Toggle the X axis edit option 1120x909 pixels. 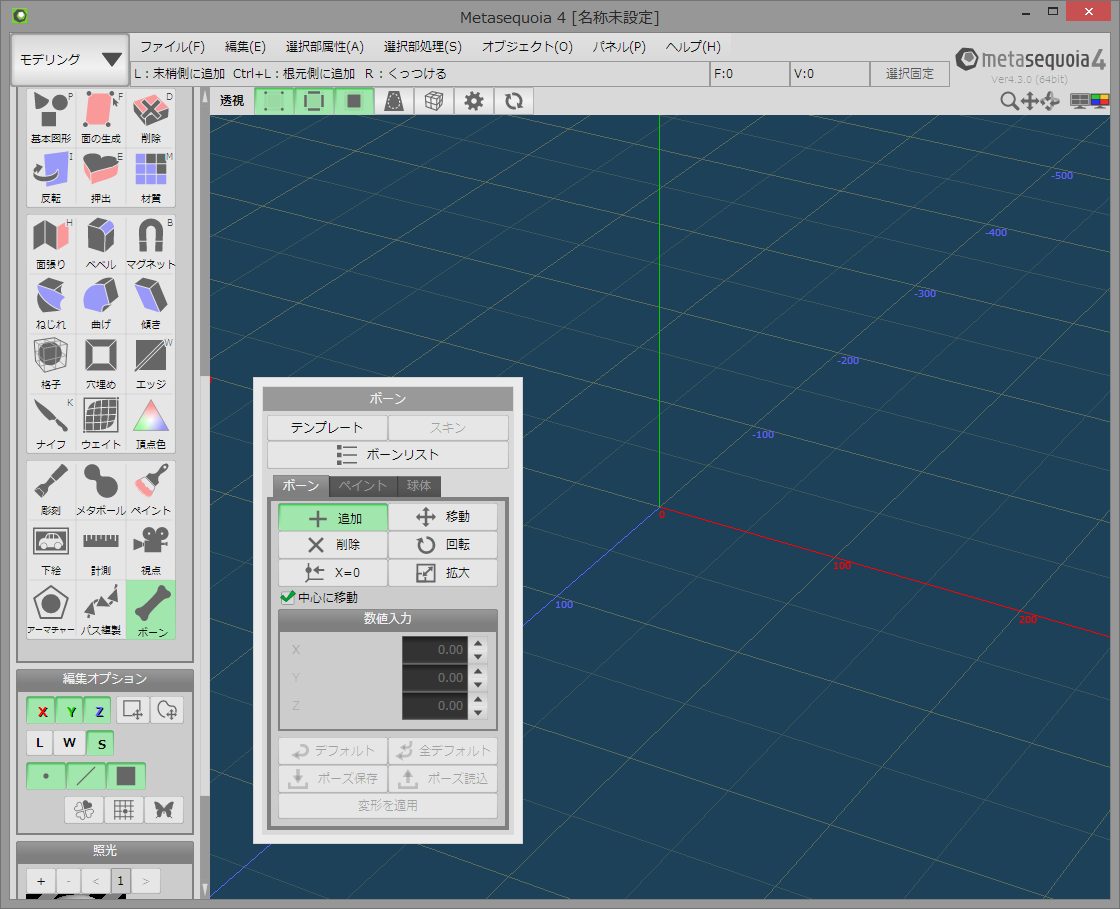click(40, 710)
